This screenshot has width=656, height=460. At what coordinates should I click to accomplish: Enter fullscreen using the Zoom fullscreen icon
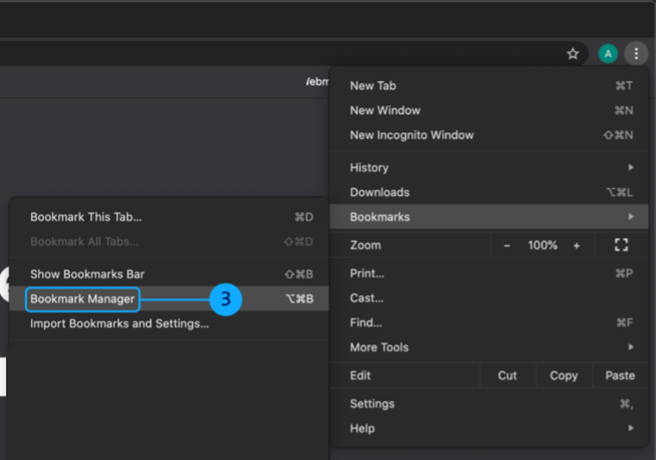pos(620,245)
